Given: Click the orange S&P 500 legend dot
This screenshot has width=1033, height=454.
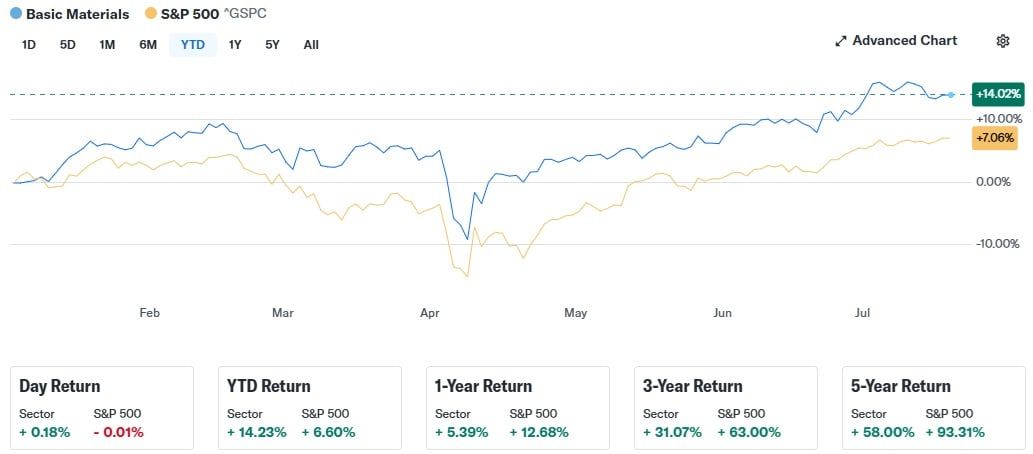Looking at the screenshot, I should pos(151,15).
